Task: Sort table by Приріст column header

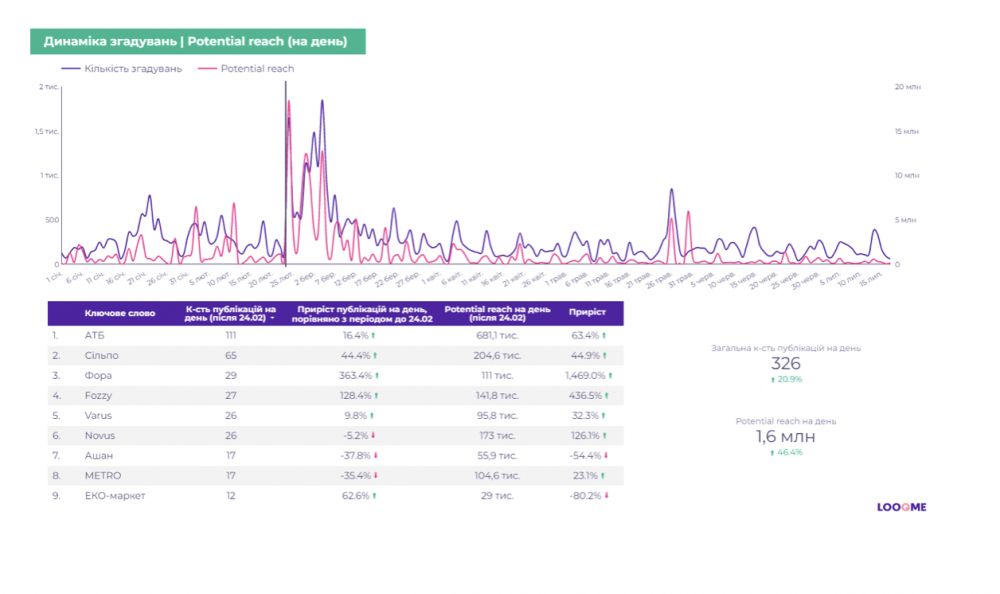Action: click(x=587, y=313)
